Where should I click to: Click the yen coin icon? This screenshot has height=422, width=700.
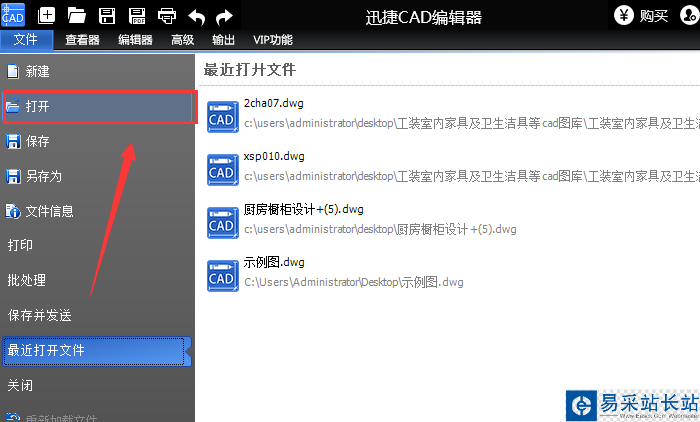click(624, 16)
